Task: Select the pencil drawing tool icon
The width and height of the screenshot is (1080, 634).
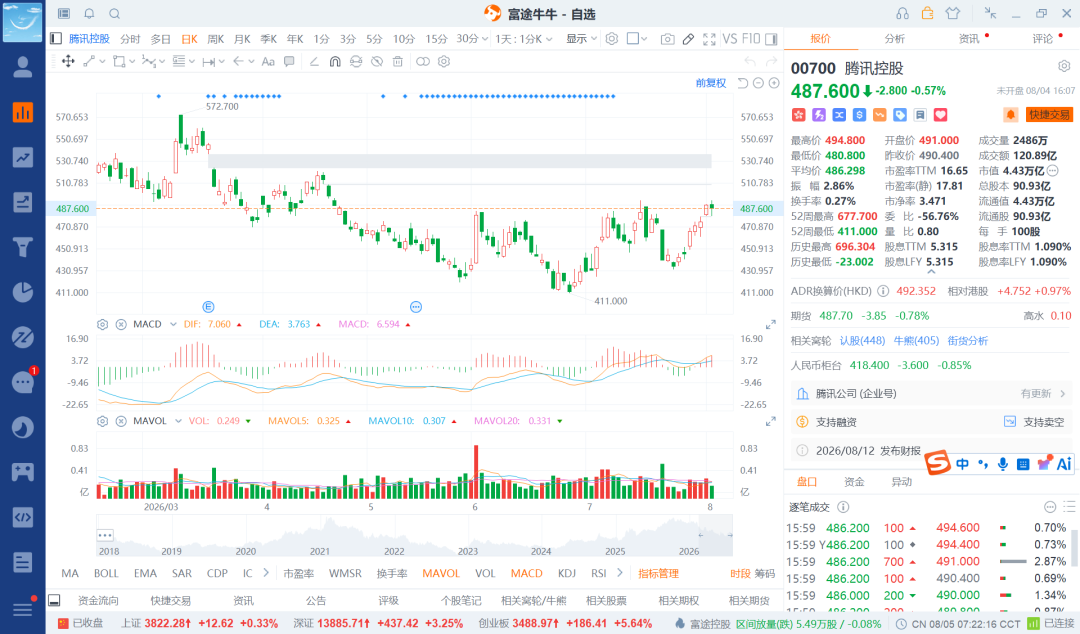Action: pyautogui.click(x=688, y=39)
